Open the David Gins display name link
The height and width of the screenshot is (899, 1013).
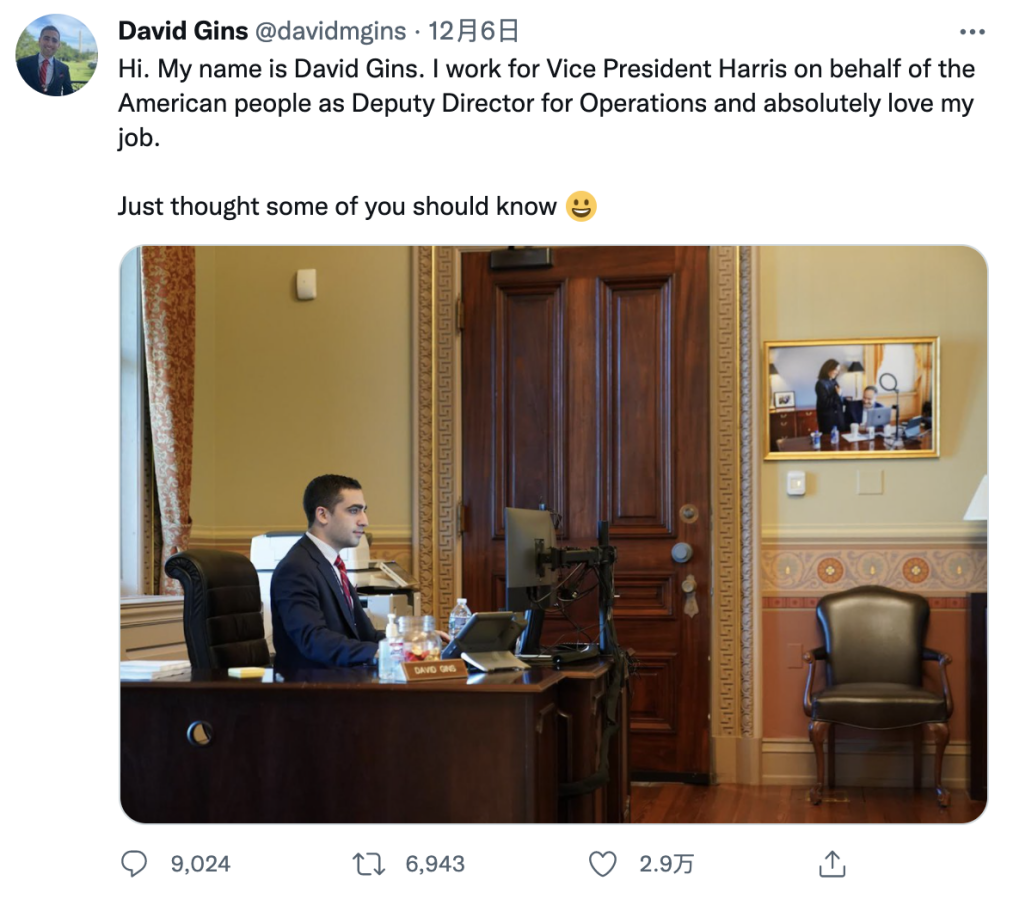click(183, 31)
